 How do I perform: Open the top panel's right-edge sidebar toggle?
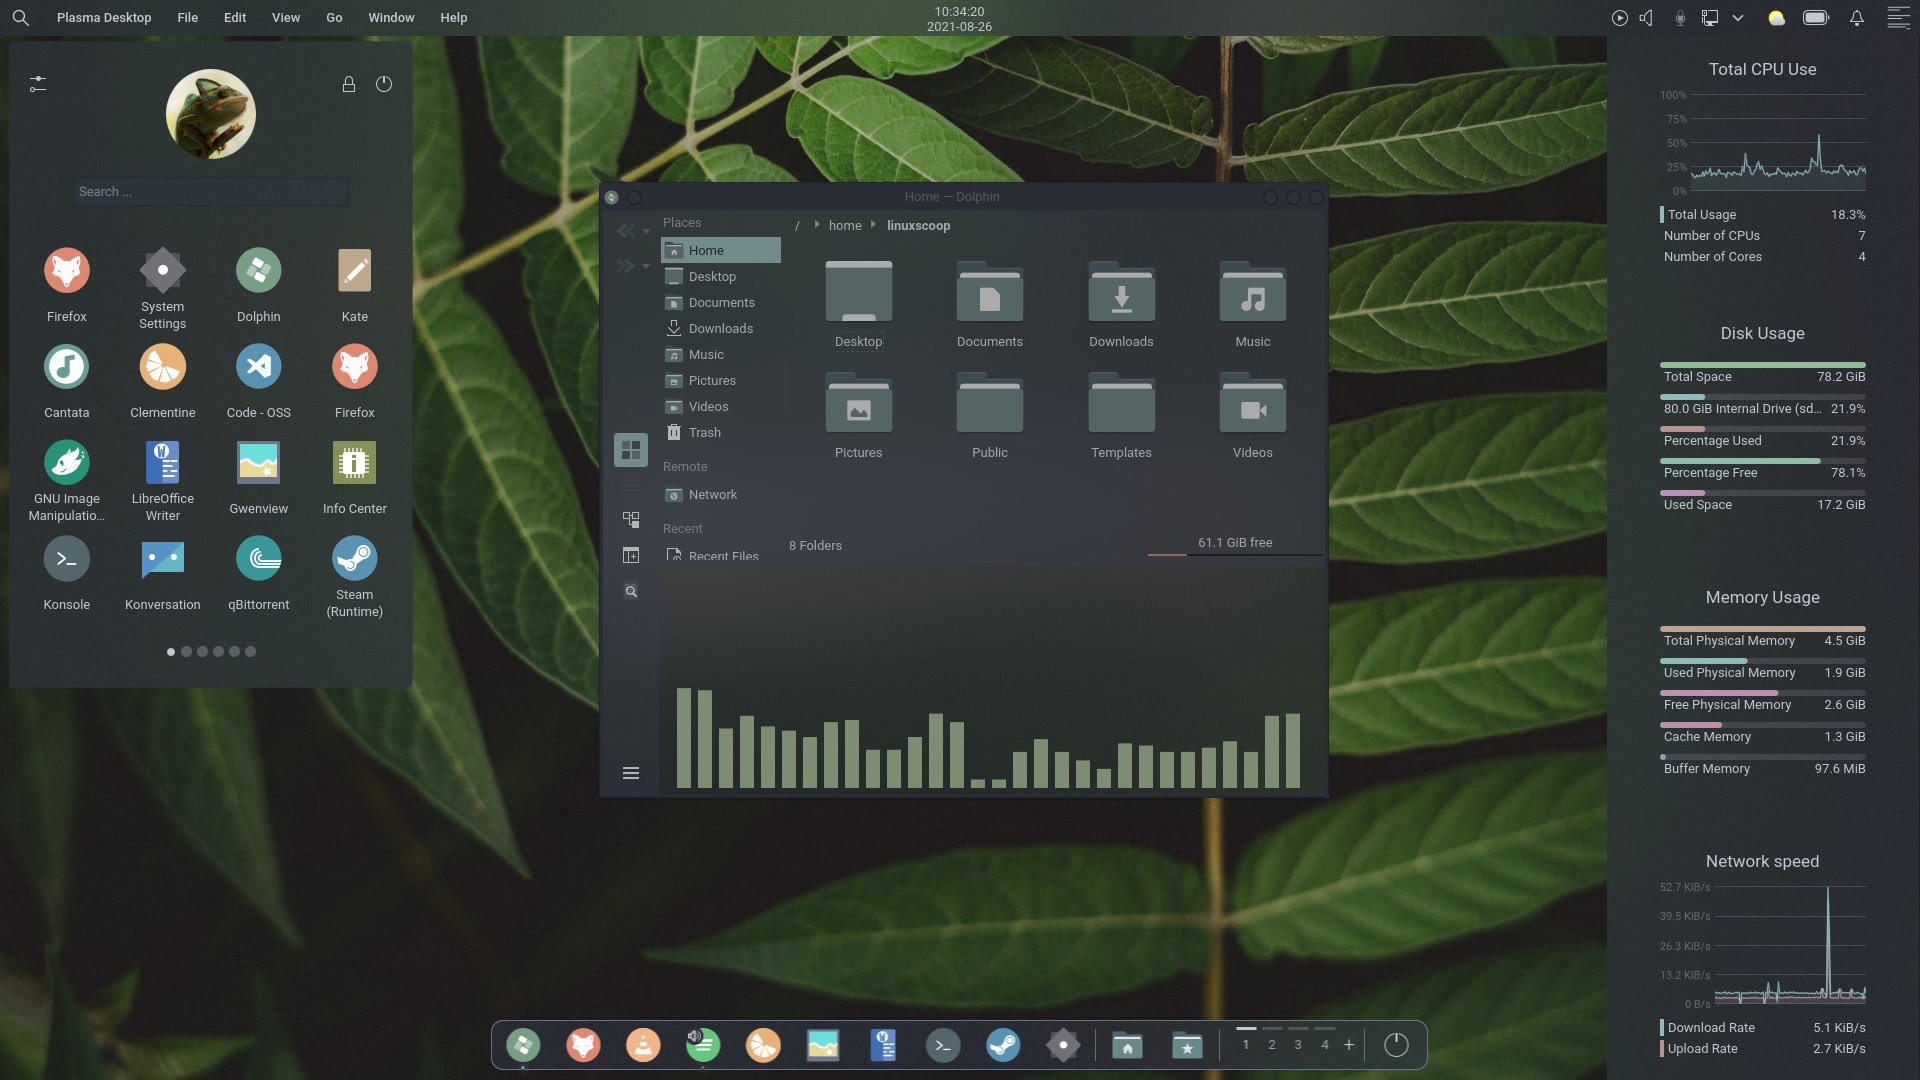1898,18
